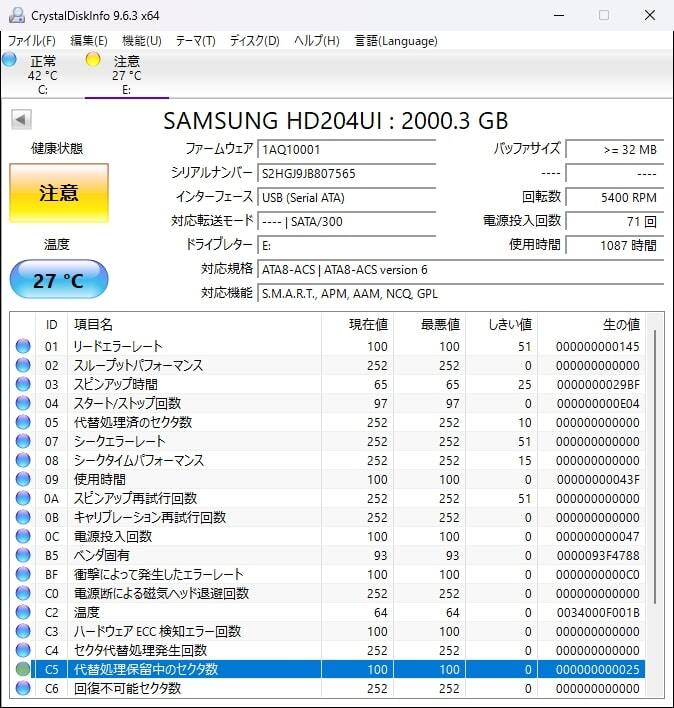This screenshot has width=674, height=708.
Task: Click status orb of row 02 スループットパフォーマンス
Action: 23,365
